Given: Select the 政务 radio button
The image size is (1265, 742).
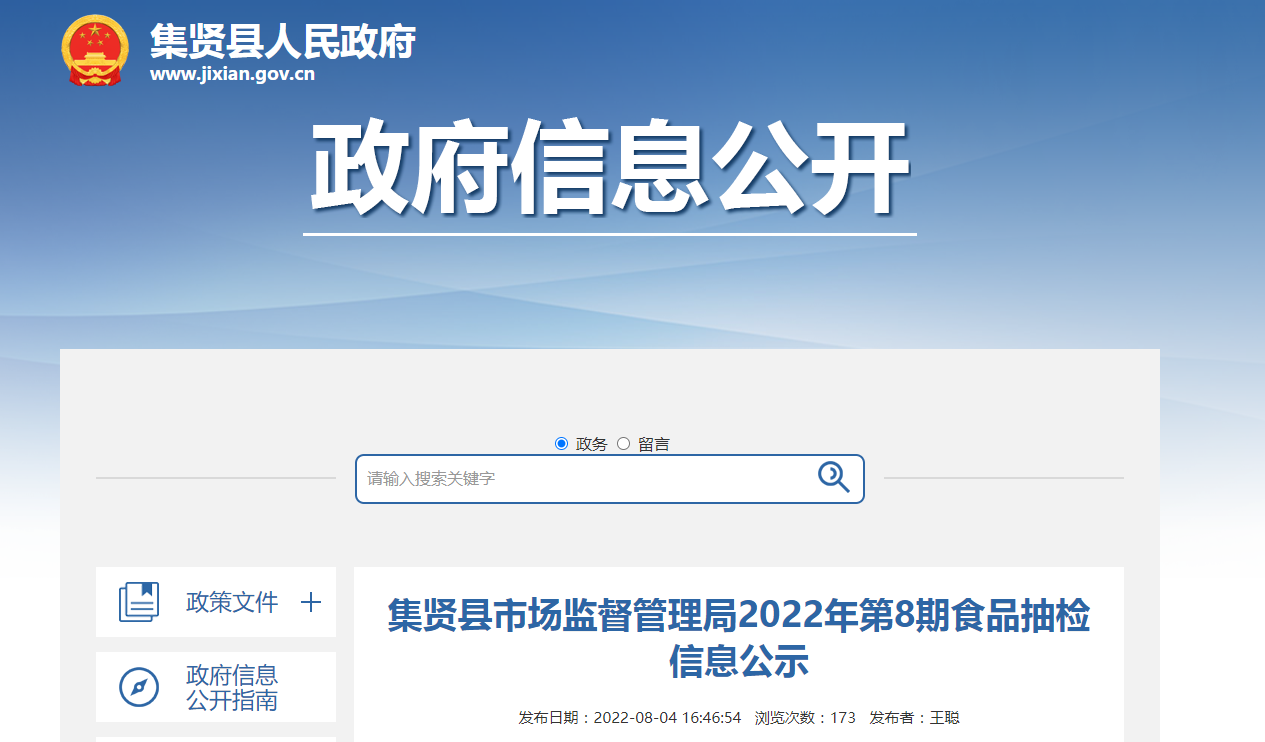Looking at the screenshot, I should pyautogui.click(x=561, y=444).
